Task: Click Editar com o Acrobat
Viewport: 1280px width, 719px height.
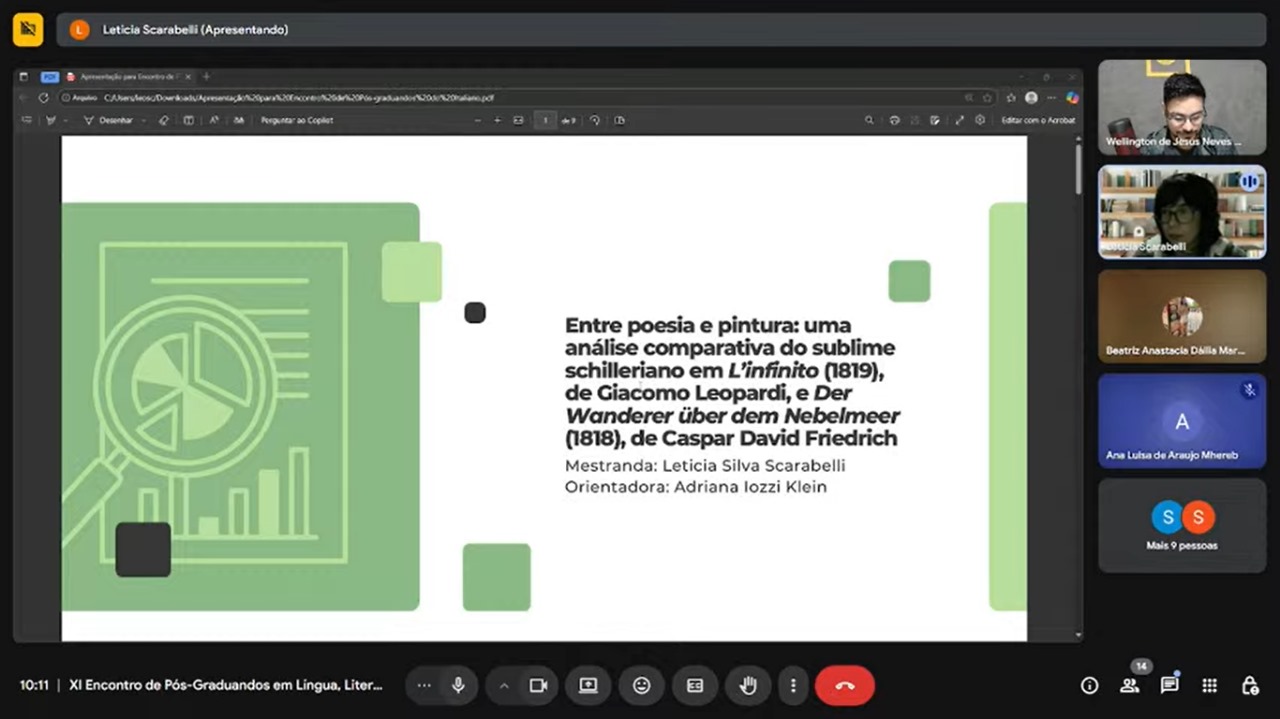Action: pyautogui.click(x=1038, y=120)
